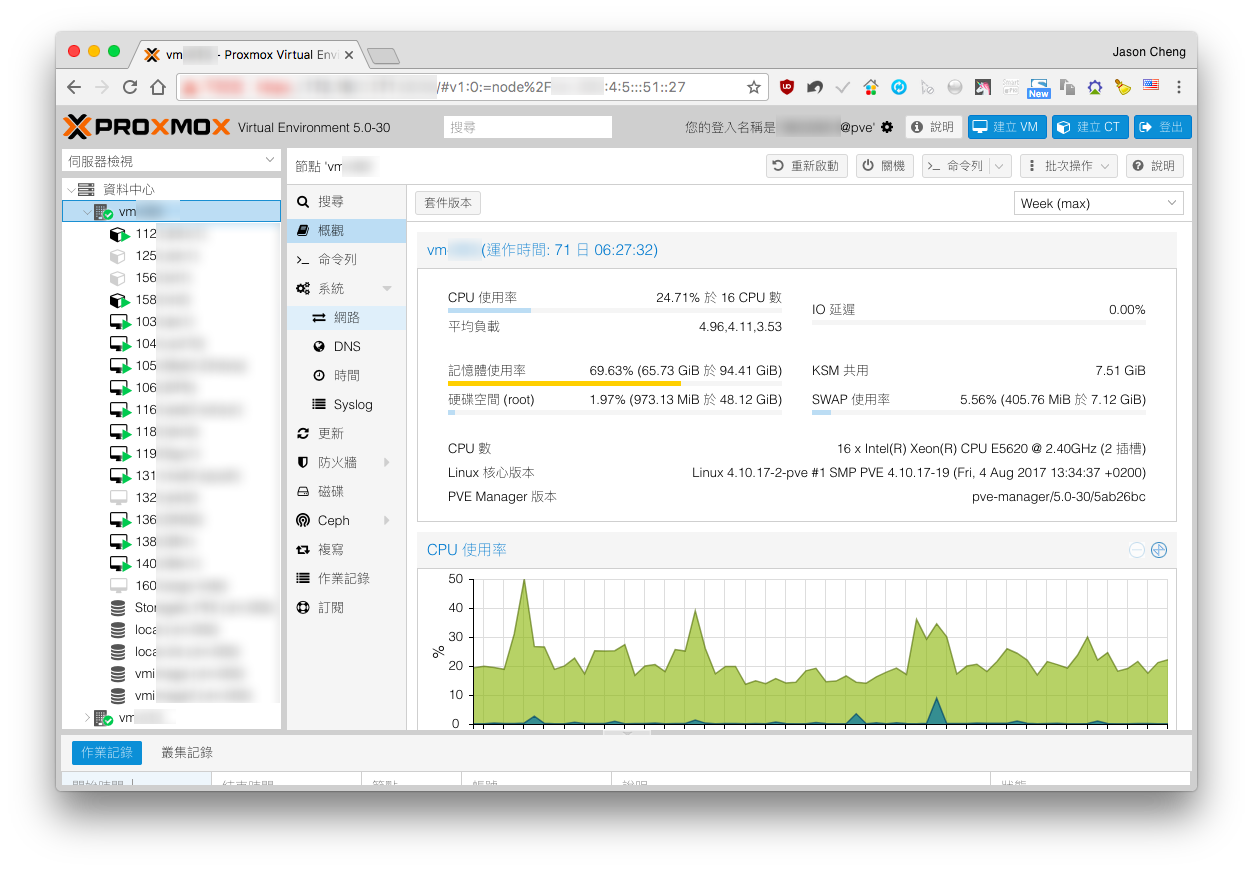This screenshot has width=1253, height=871.
Task: Click the datacenter 資料中心 node
Action: [171, 190]
